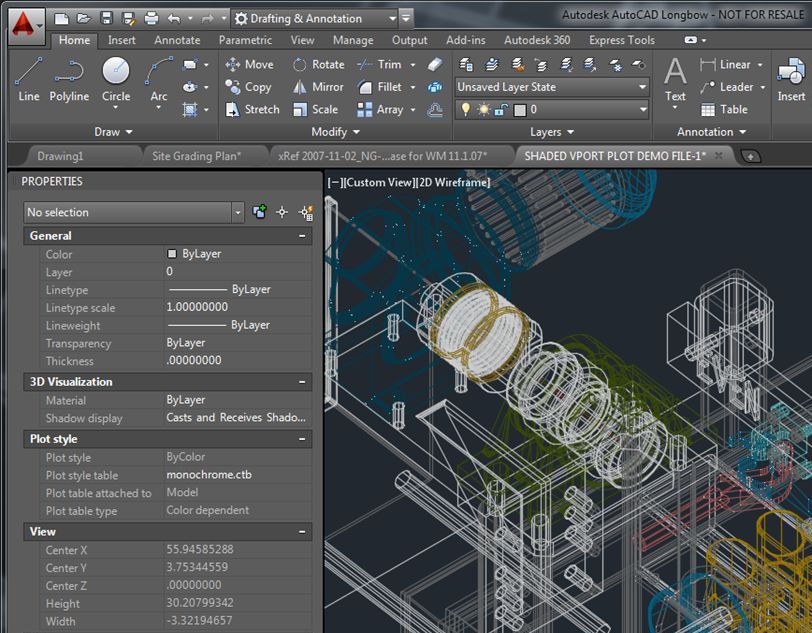This screenshot has width=812, height=633.
Task: Click the Stretch tool
Action: (x=253, y=109)
